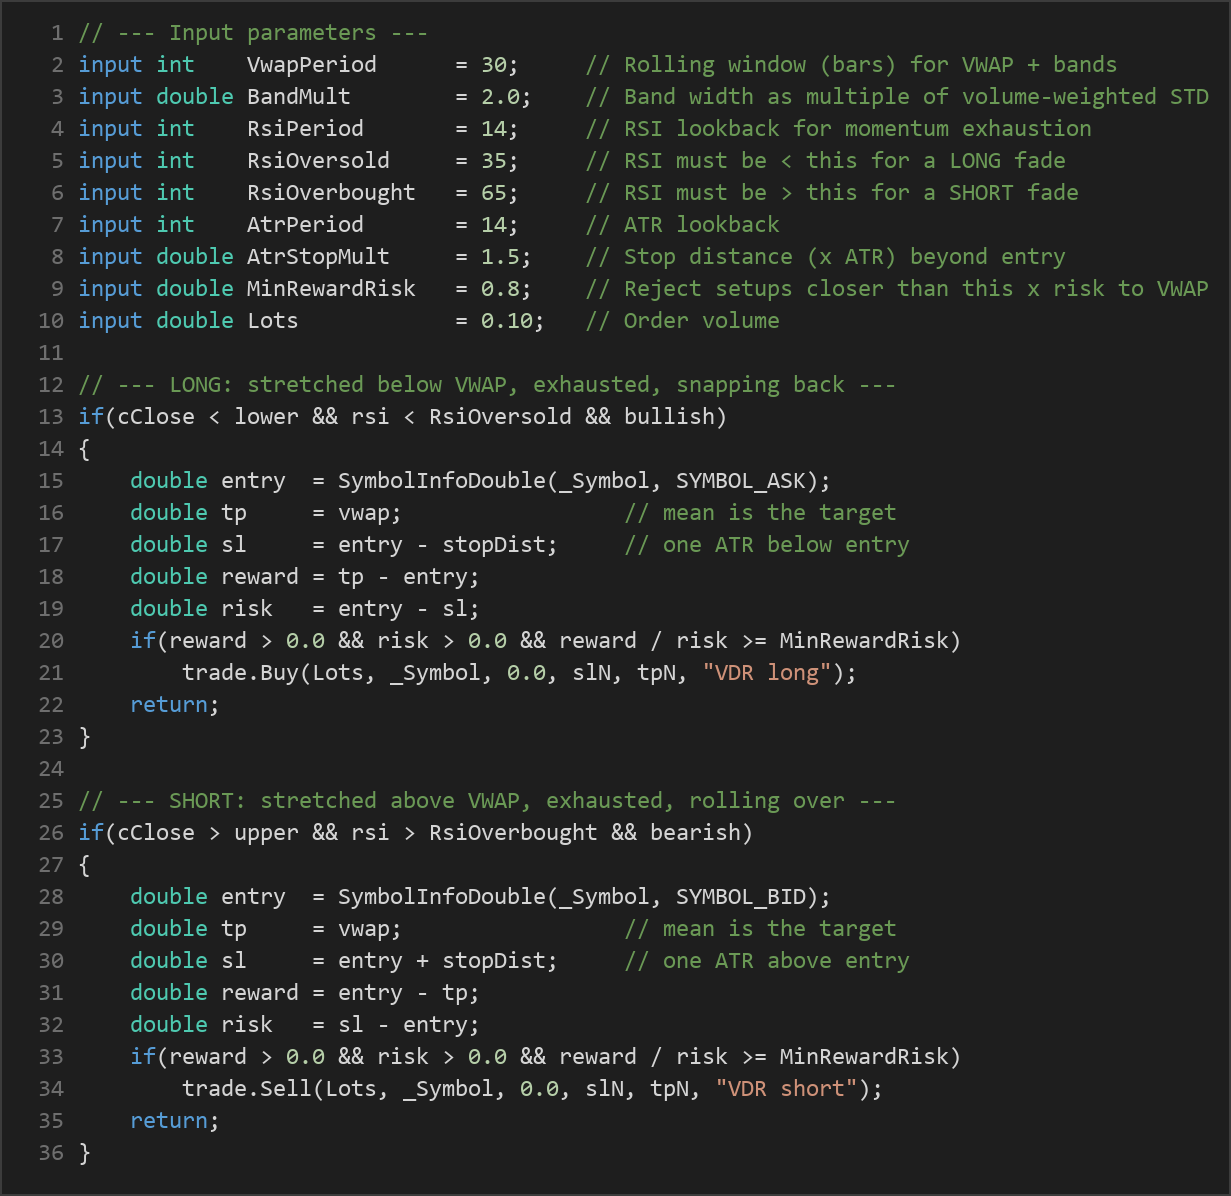The image size is (1231, 1196).
Task: Click the value 35 on line 5
Action: click(x=494, y=161)
